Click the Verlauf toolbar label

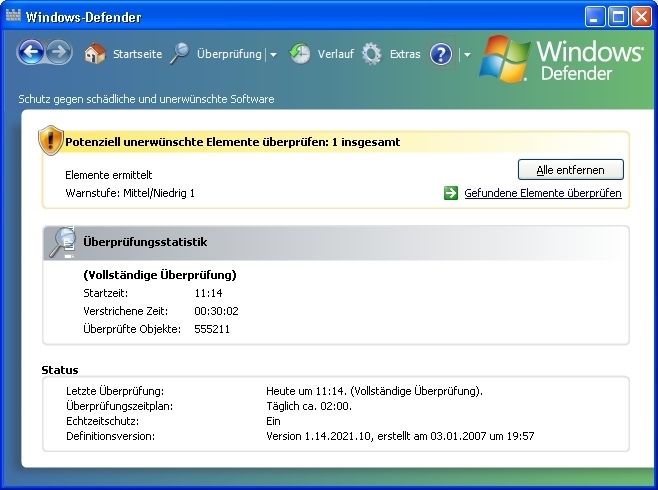tap(336, 54)
